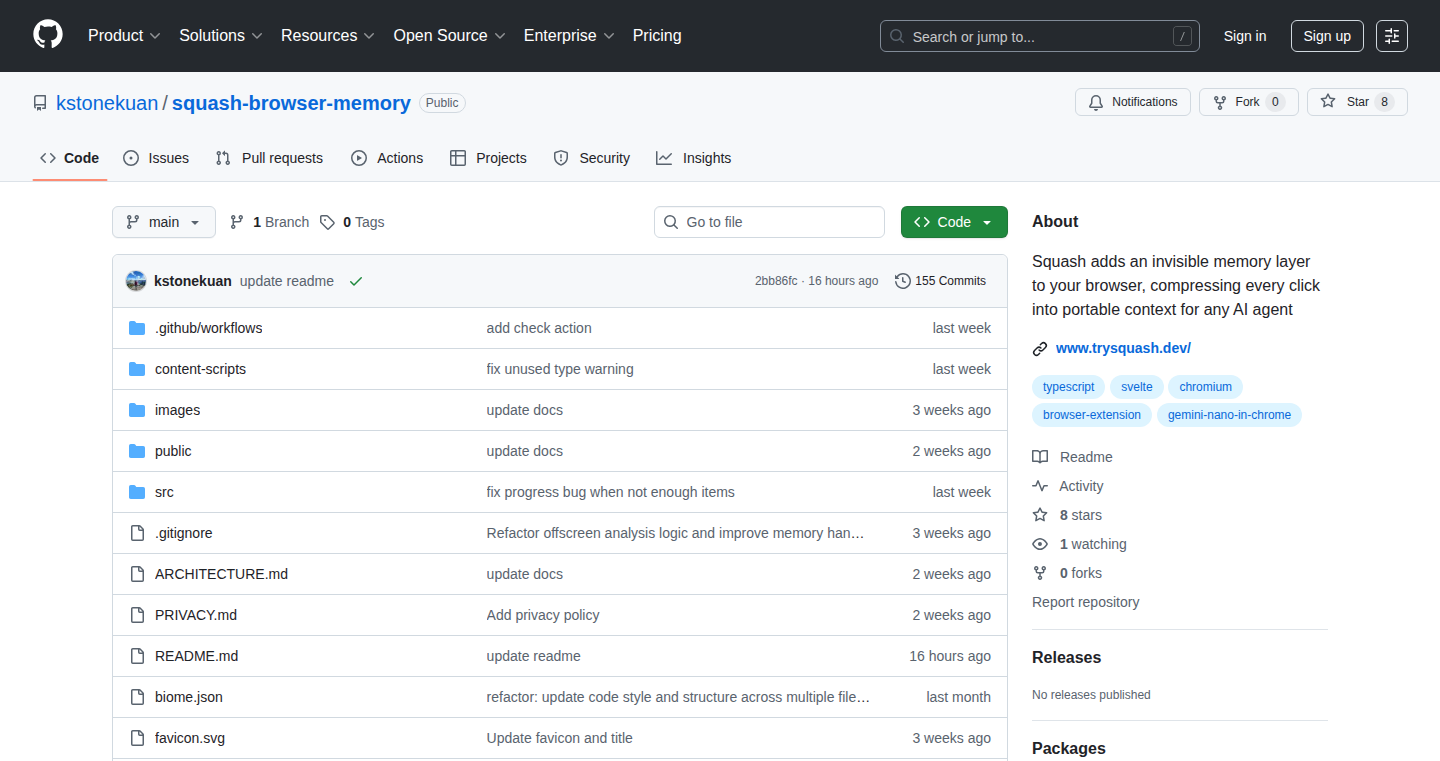Viewport: 1440px width, 761px height.
Task: Open the green Code dropdown button
Action: pos(954,222)
